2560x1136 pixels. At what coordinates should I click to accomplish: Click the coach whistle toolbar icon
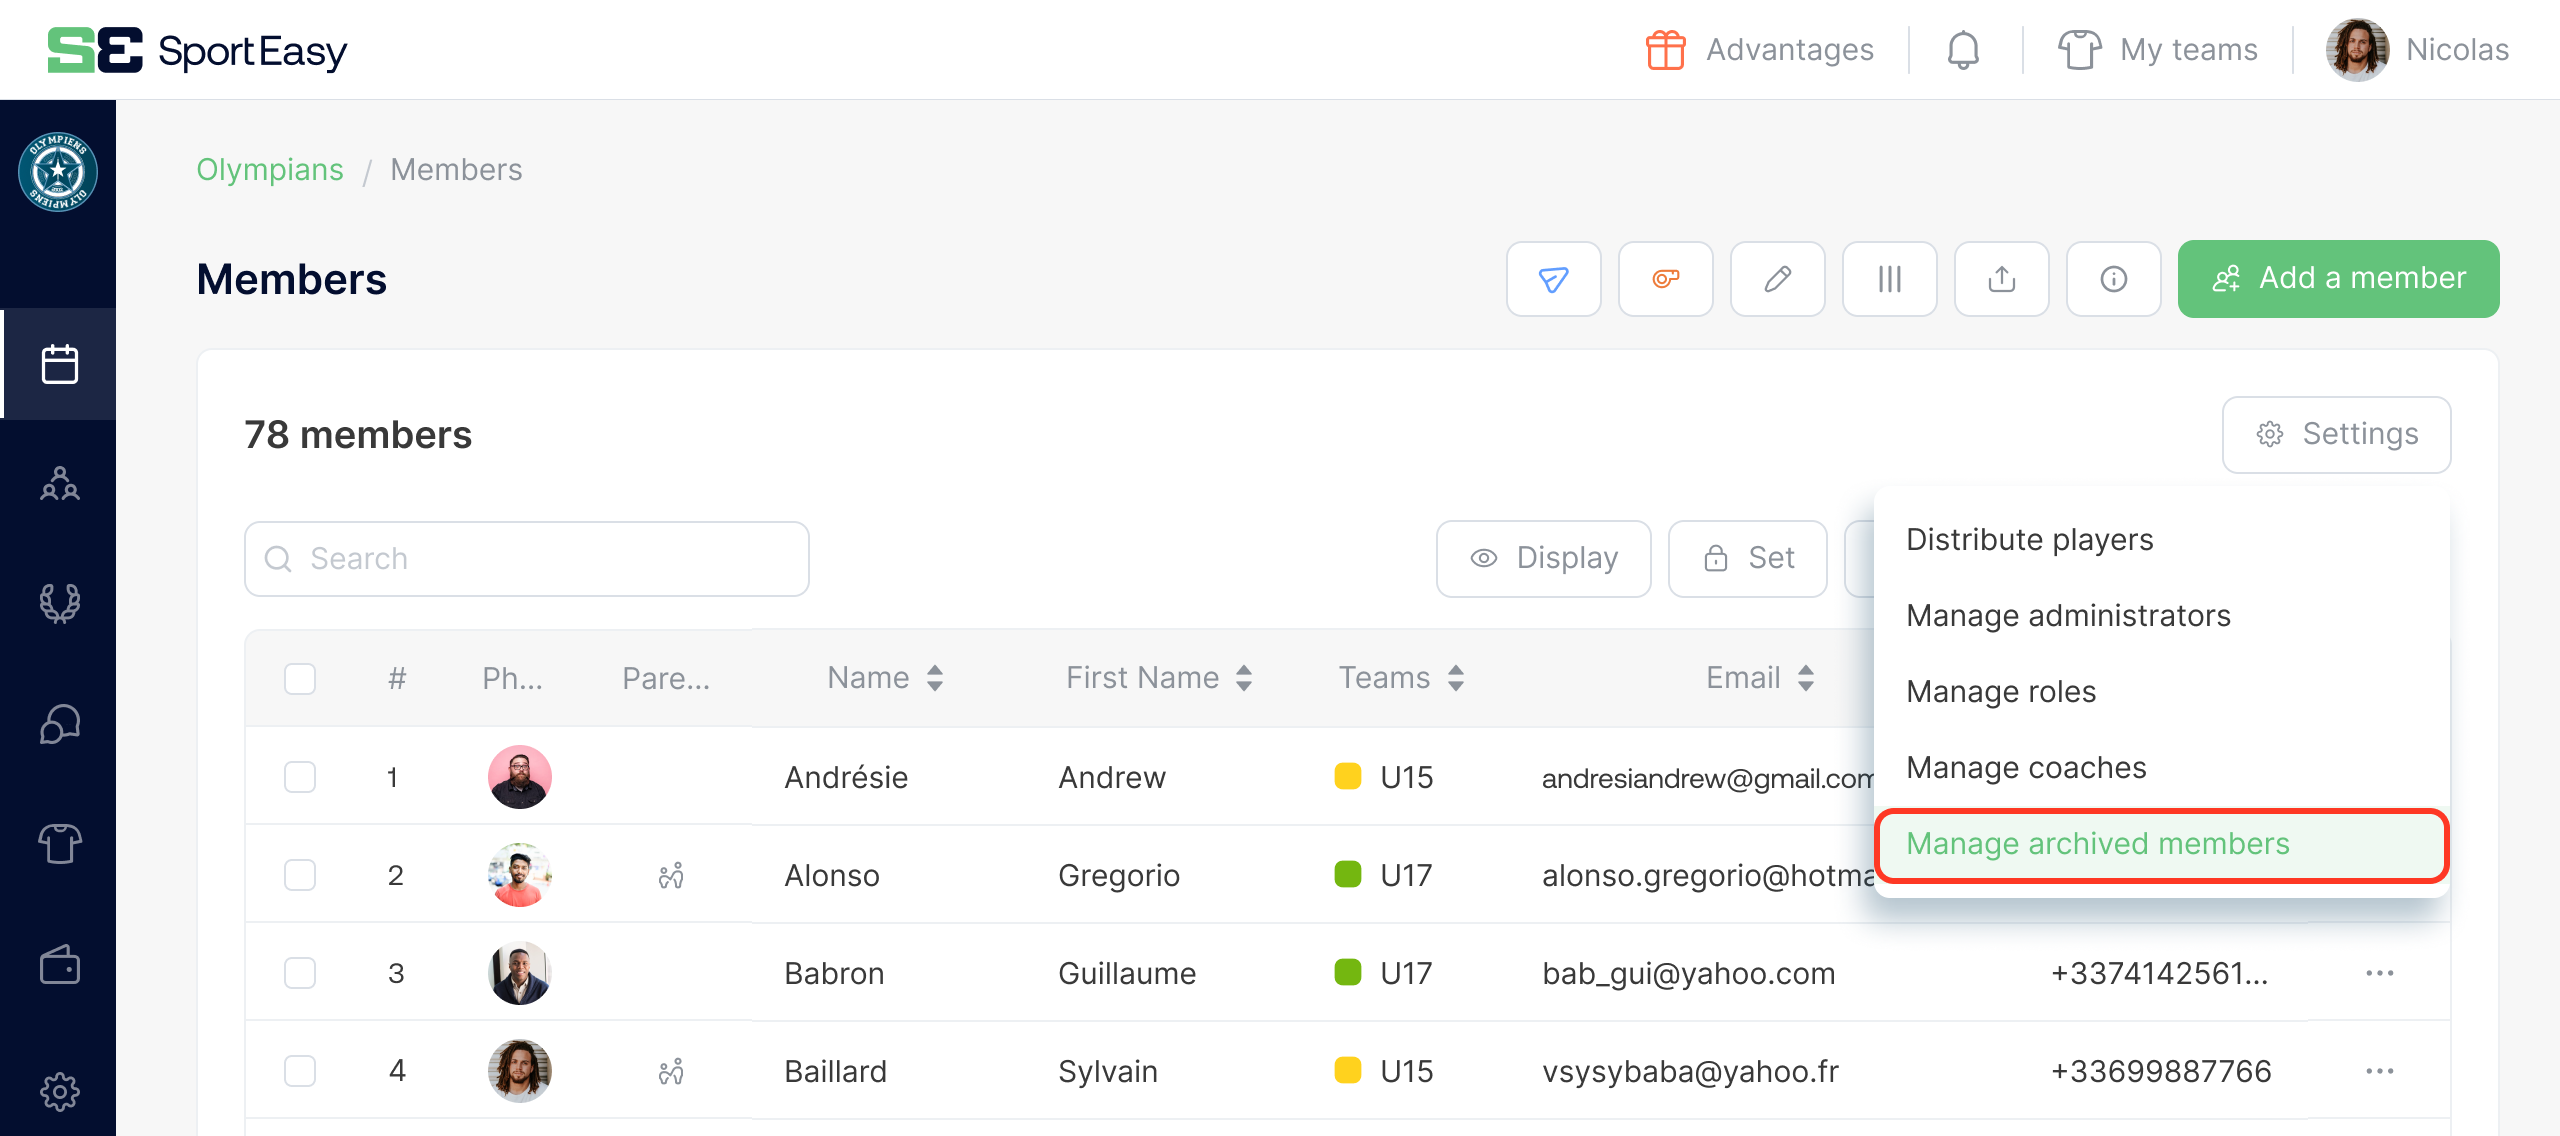coord(1665,279)
